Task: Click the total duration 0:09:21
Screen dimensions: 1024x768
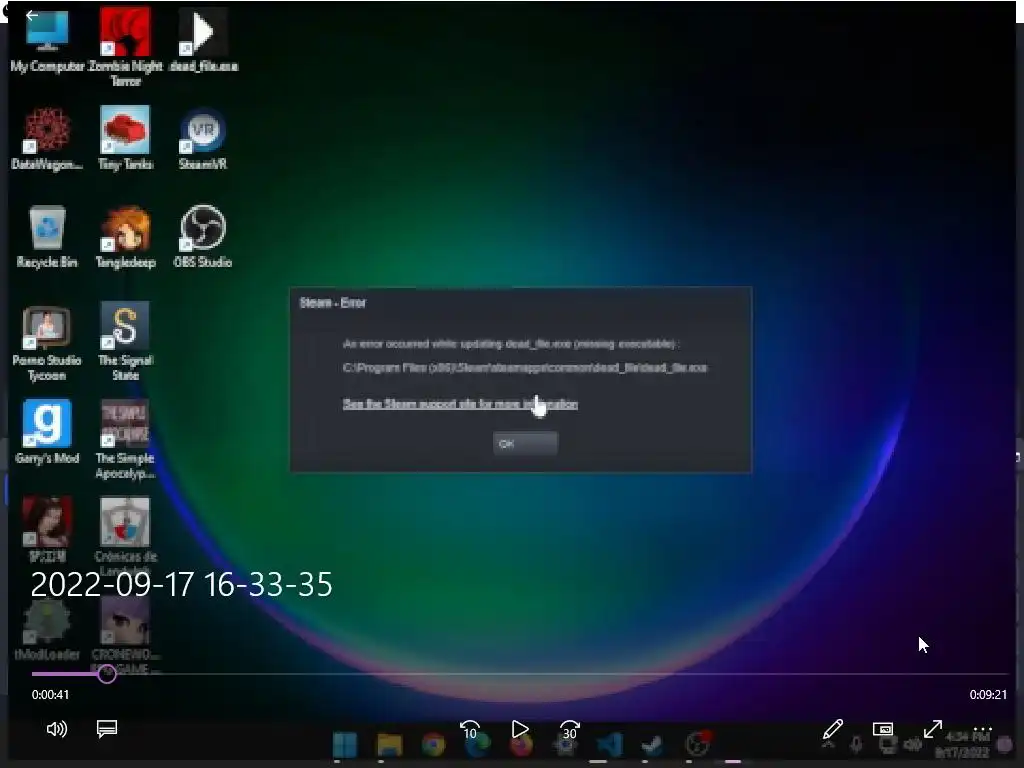Action: [988, 695]
